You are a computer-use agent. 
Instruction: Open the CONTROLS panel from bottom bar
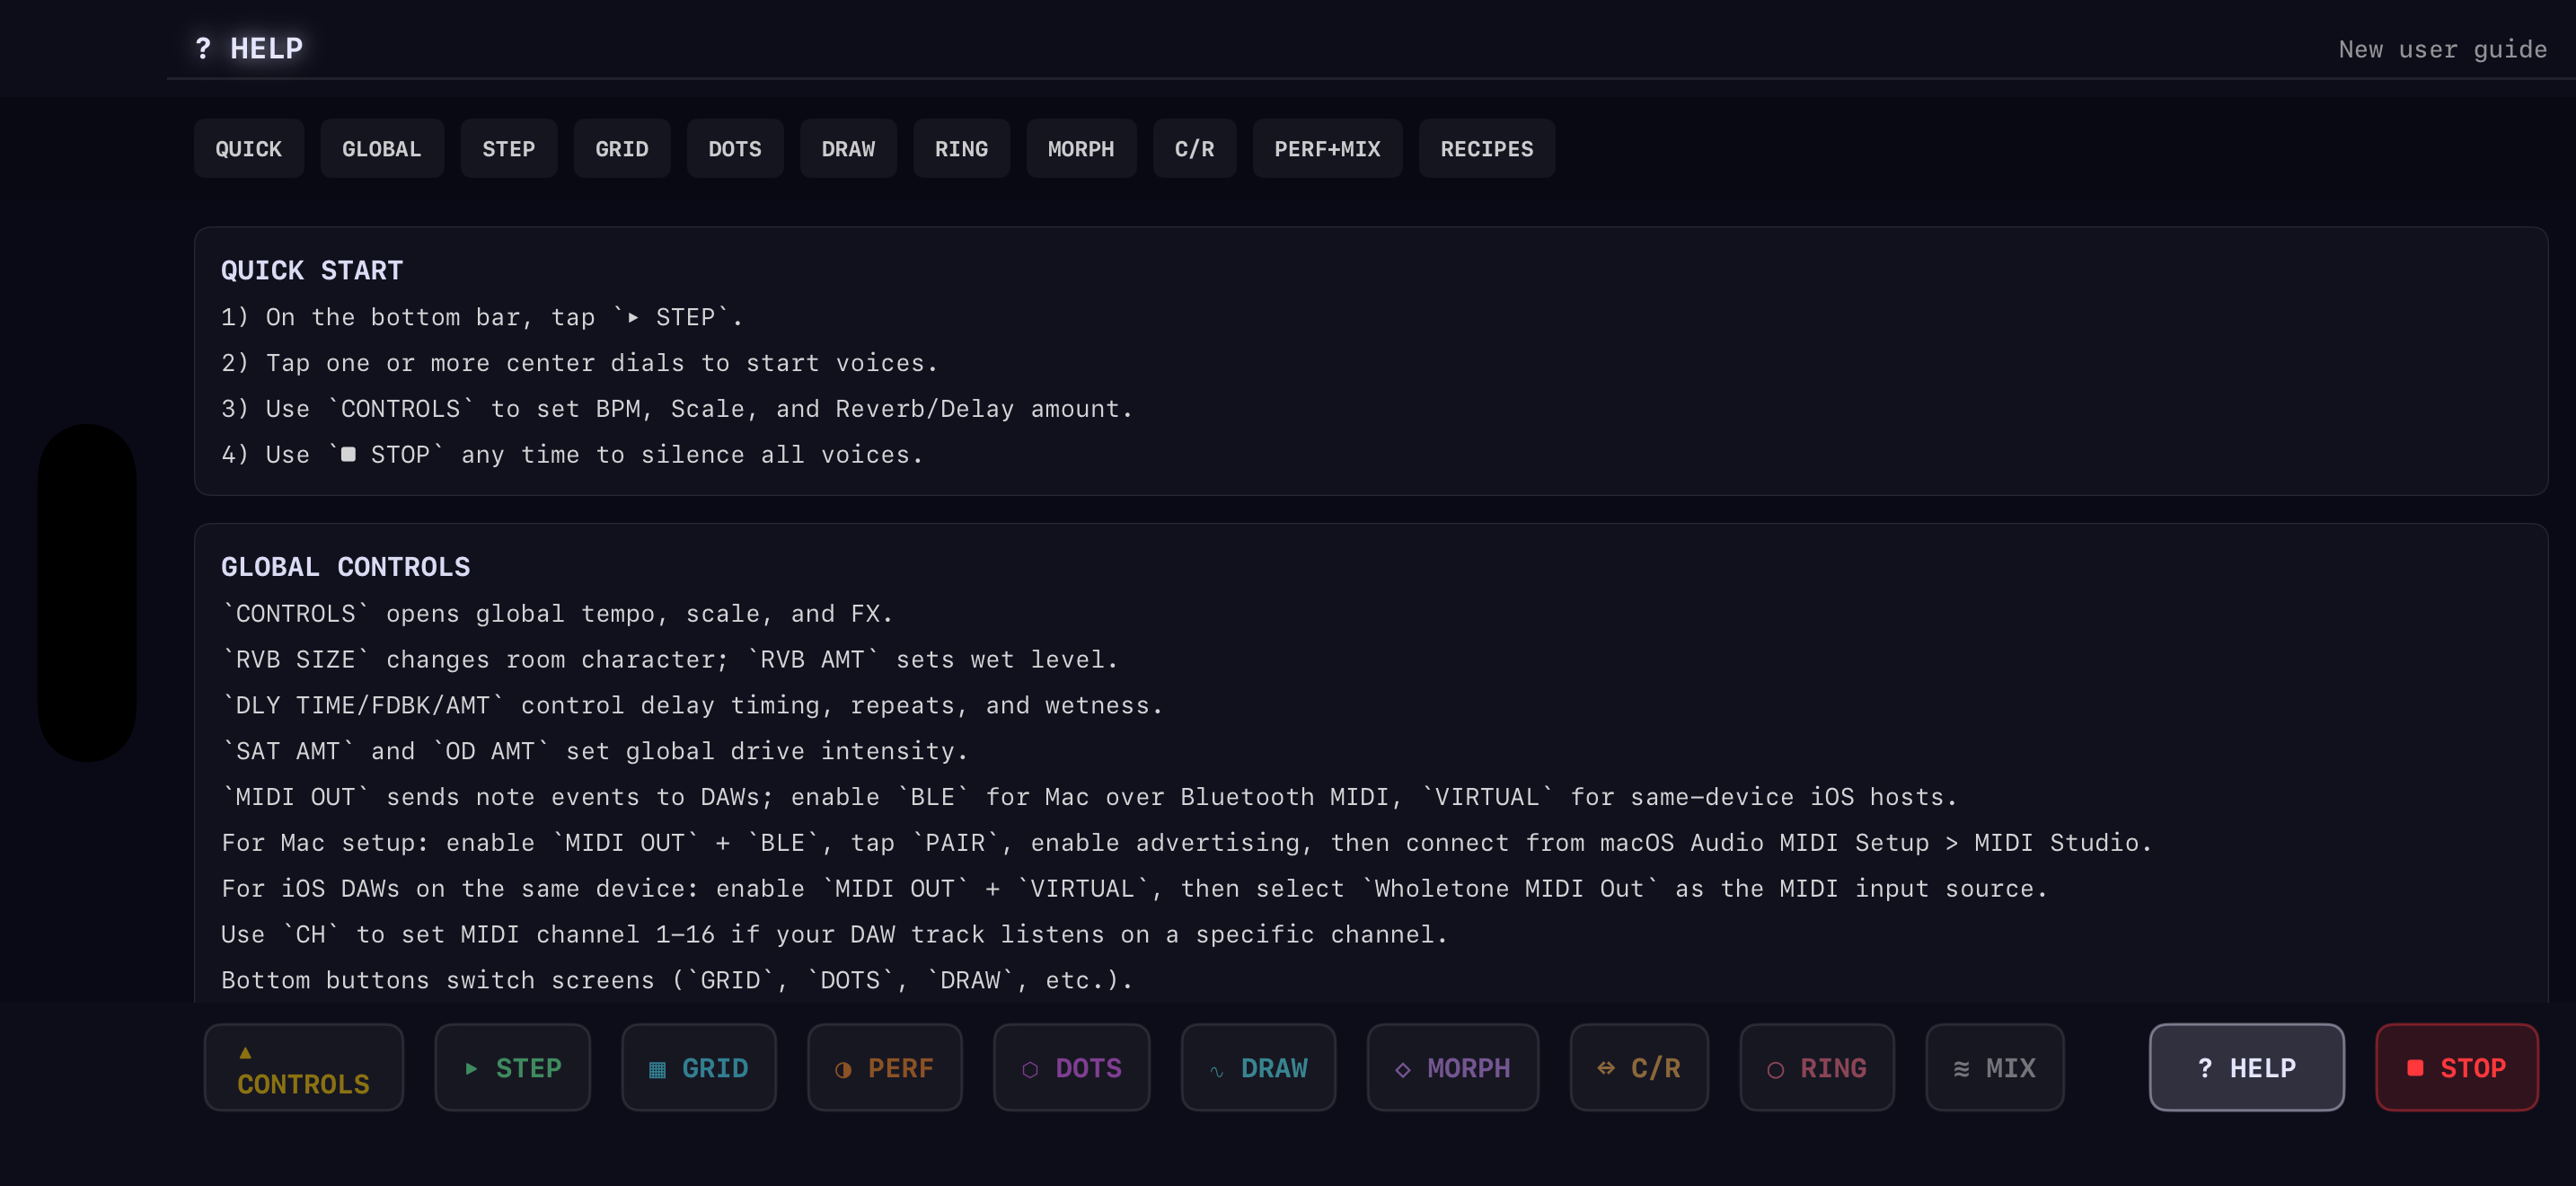[303, 1067]
